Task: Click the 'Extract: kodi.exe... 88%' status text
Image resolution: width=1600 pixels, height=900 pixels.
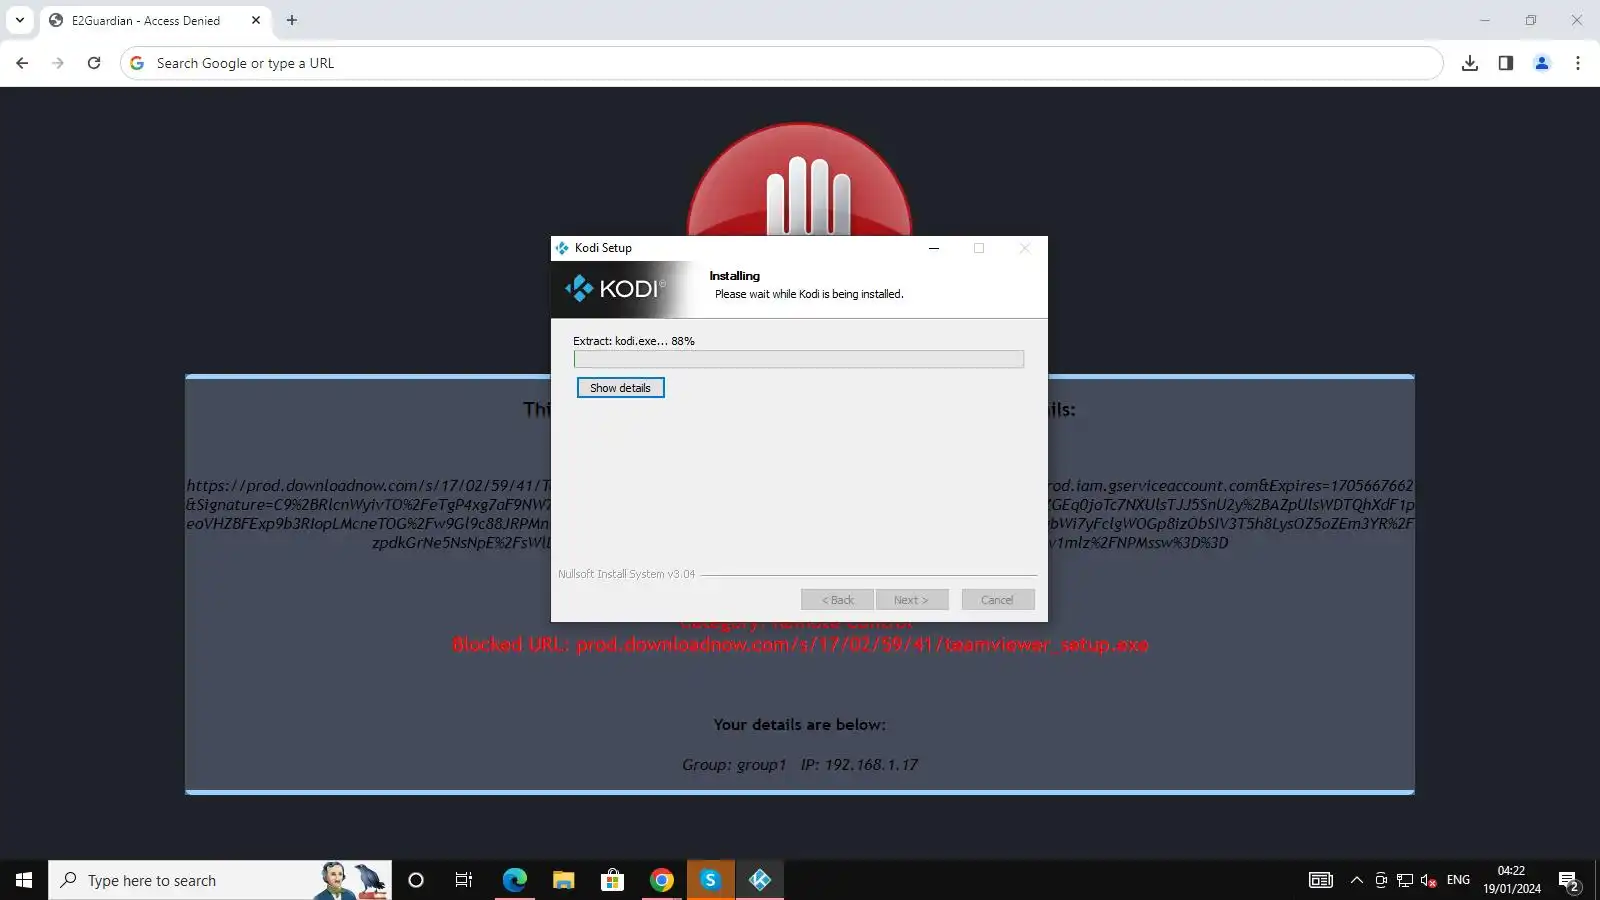Action: 633,341
